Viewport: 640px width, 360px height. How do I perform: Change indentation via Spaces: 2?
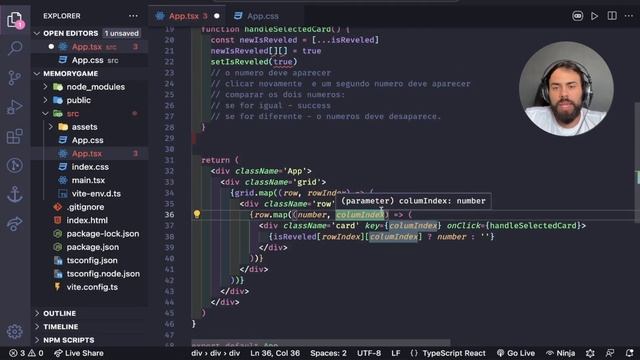(328, 353)
